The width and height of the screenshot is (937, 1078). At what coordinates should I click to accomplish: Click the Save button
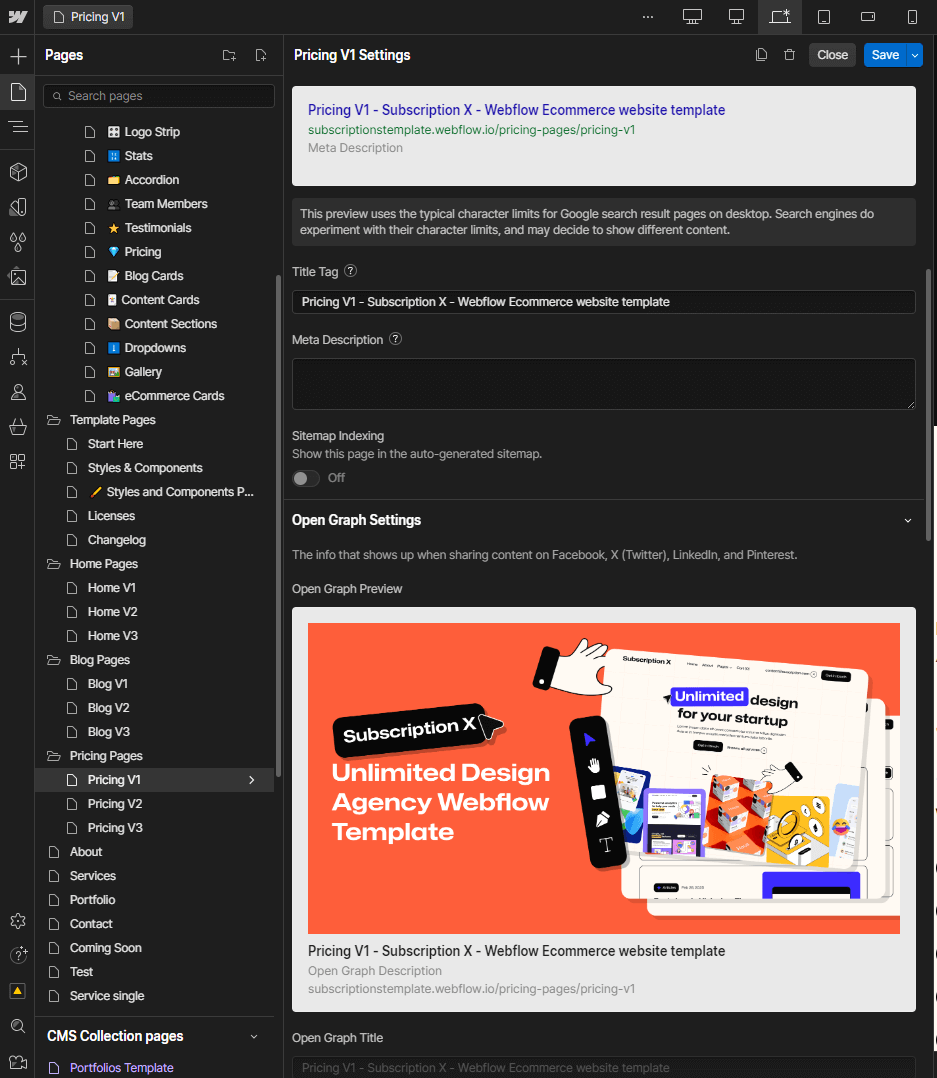(886, 54)
